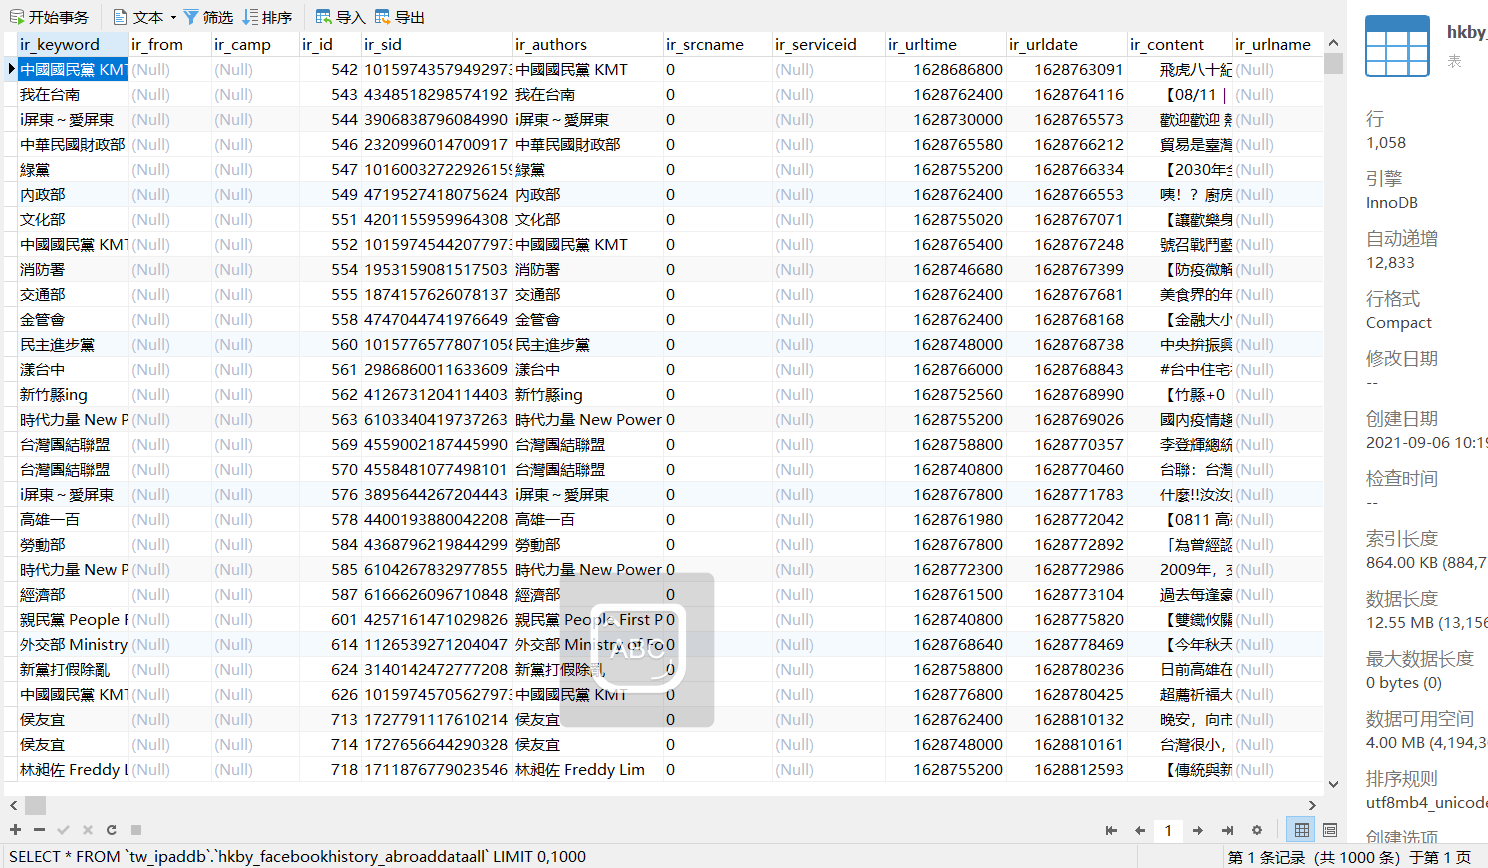Expand the 文本 dropdown arrow
This screenshot has height=868, width=1488.
tap(173, 17)
